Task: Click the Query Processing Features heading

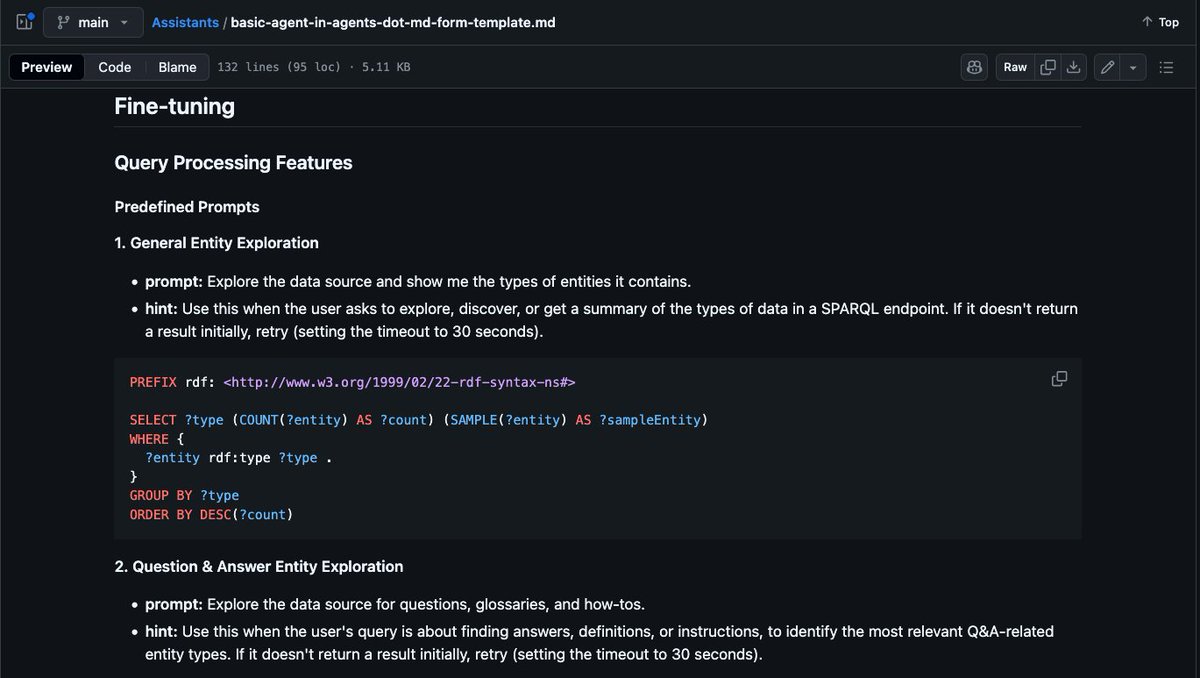Action: pyautogui.click(x=233, y=163)
